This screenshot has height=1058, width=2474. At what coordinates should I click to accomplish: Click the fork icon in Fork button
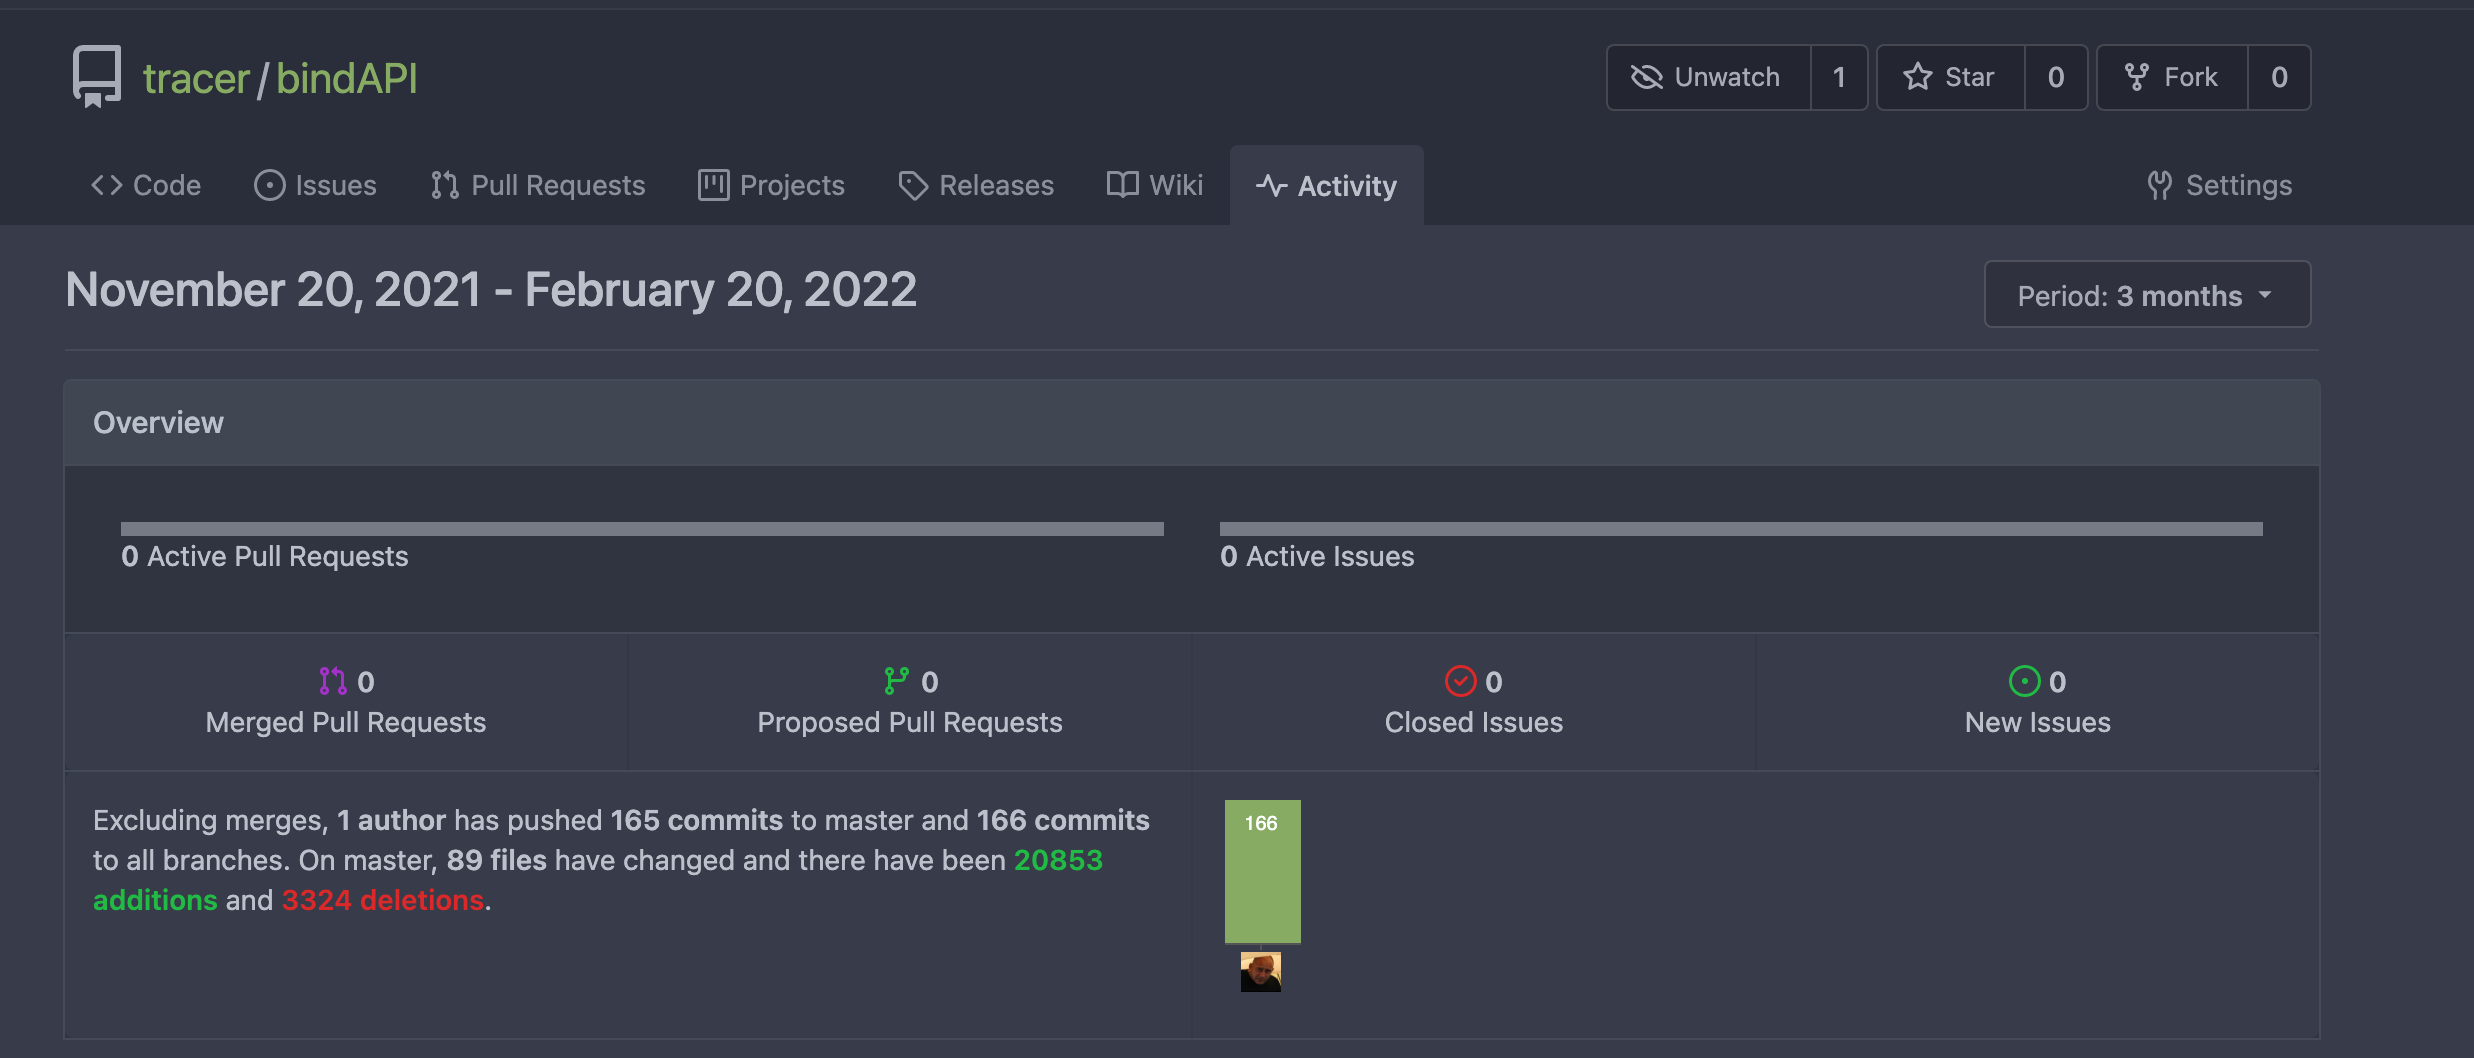tap(2136, 77)
